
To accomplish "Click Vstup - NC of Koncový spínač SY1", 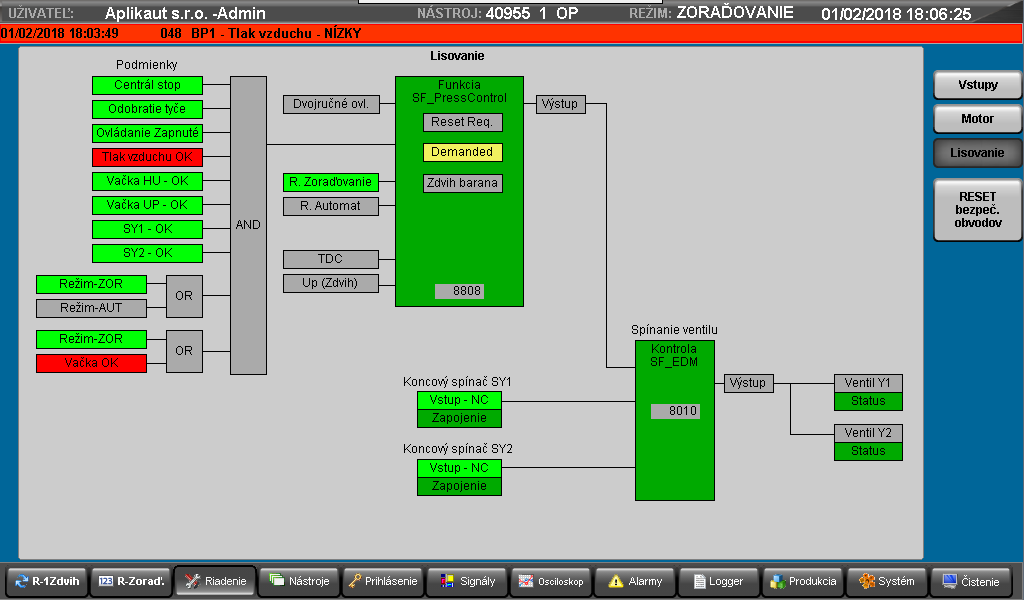I will [x=459, y=400].
